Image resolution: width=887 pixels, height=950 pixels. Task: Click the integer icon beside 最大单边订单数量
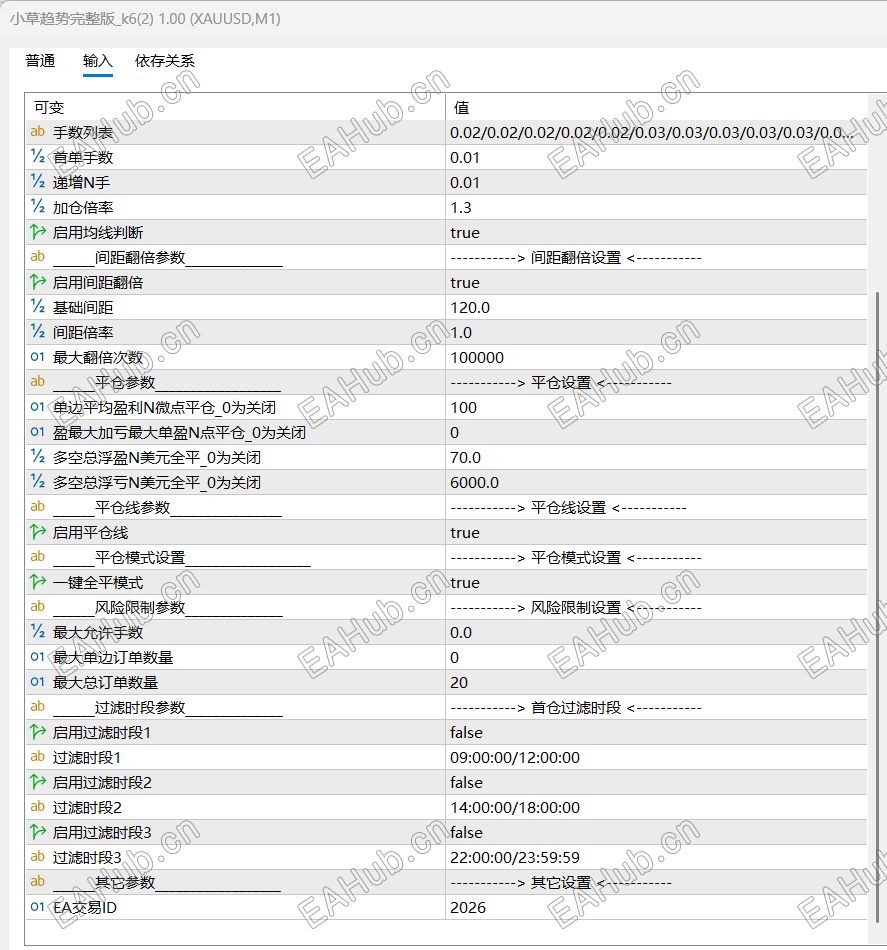[38, 657]
